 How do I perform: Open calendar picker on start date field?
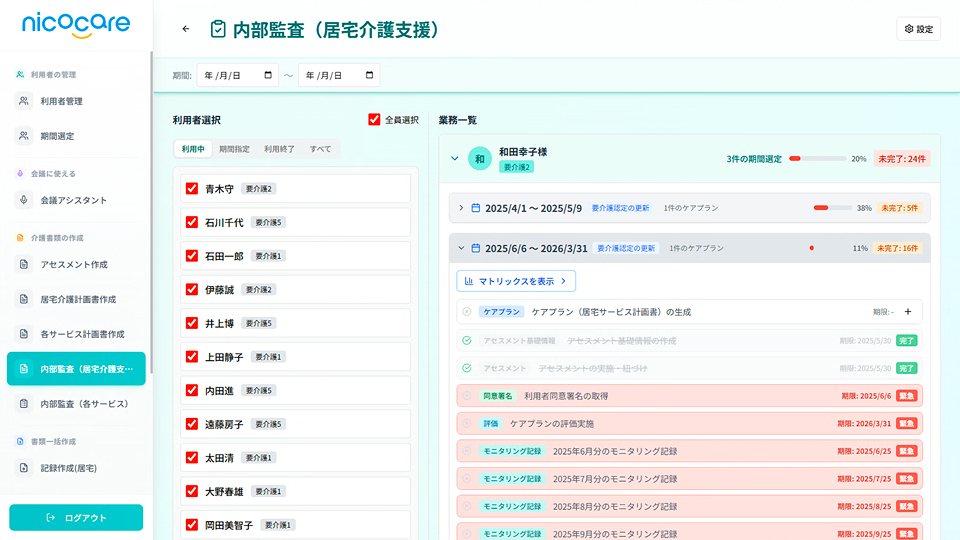[268, 75]
